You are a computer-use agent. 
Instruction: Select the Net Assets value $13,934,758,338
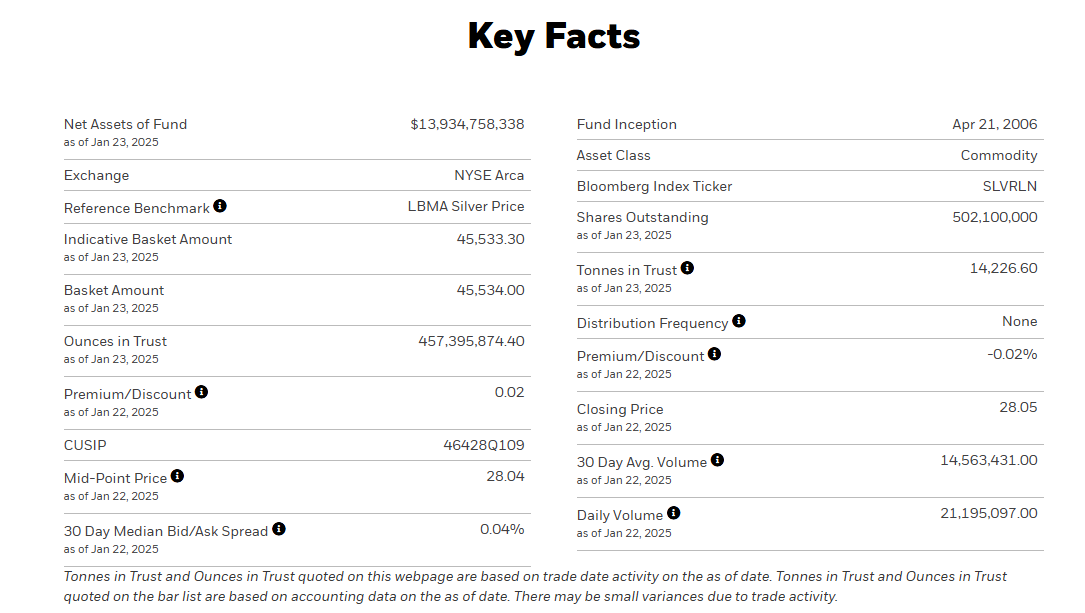467,124
